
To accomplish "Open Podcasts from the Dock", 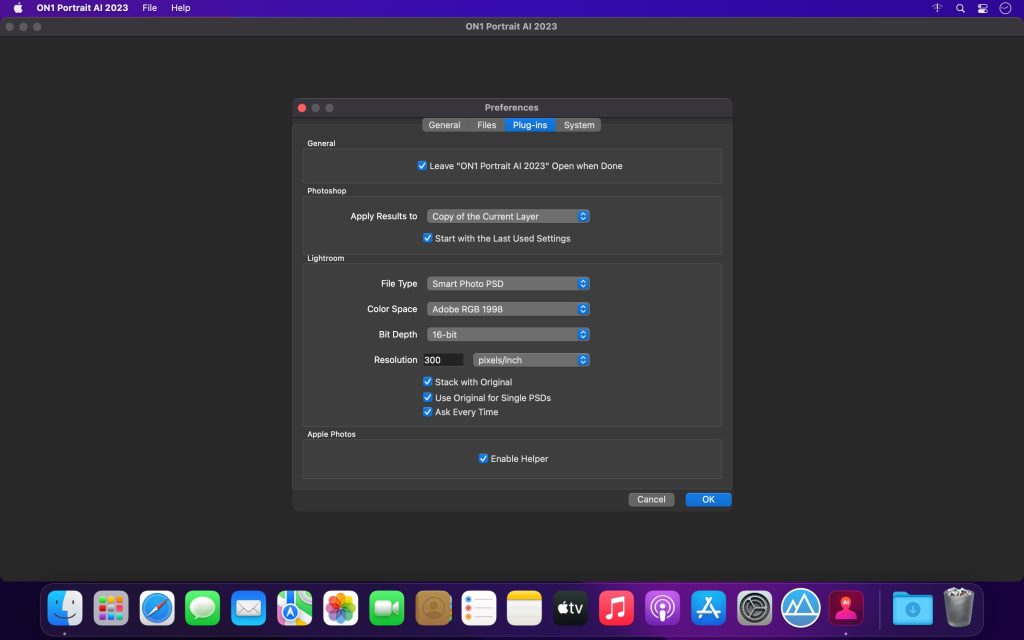I will tap(660, 607).
